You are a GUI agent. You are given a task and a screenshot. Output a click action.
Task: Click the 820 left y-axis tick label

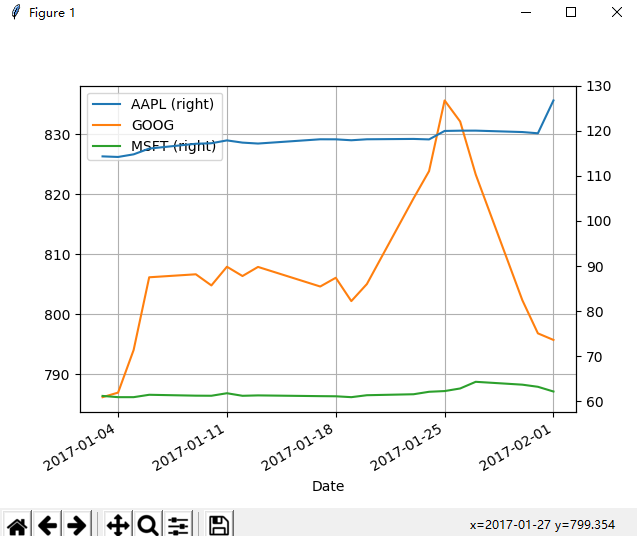click(x=57, y=195)
